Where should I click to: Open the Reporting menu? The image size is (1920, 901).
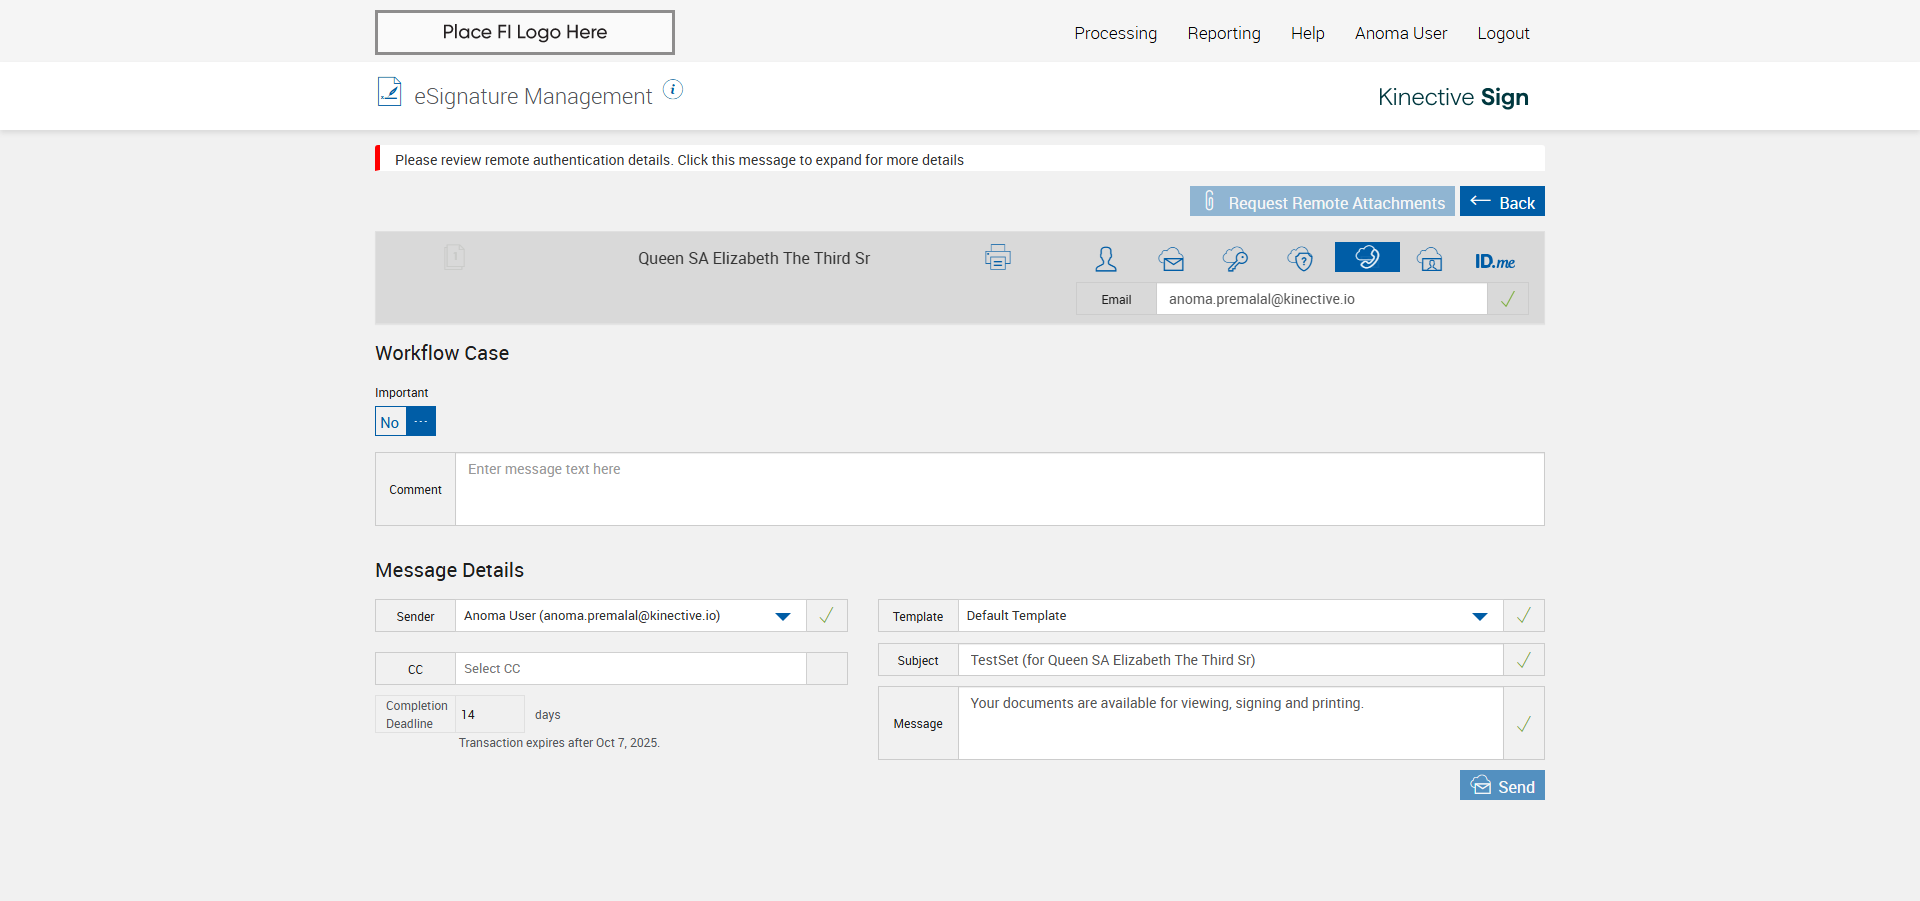click(x=1223, y=33)
